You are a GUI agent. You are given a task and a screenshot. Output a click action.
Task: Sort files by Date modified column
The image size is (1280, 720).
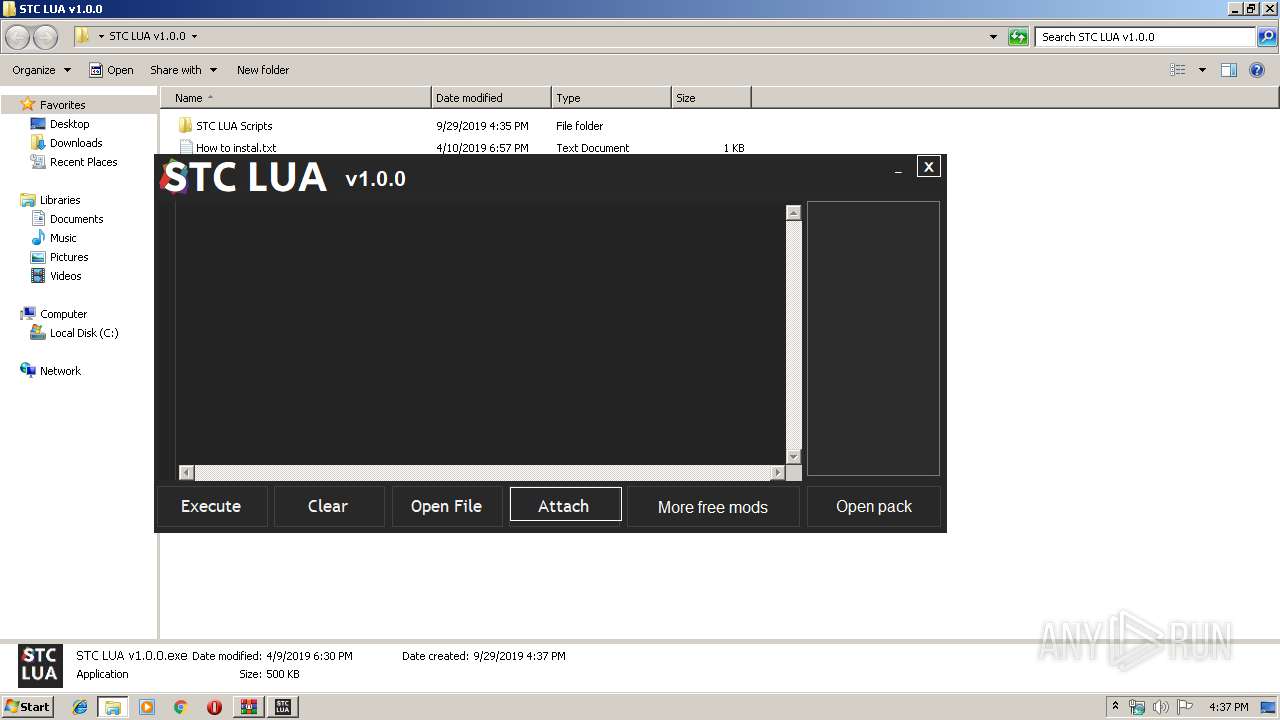[x=491, y=98]
